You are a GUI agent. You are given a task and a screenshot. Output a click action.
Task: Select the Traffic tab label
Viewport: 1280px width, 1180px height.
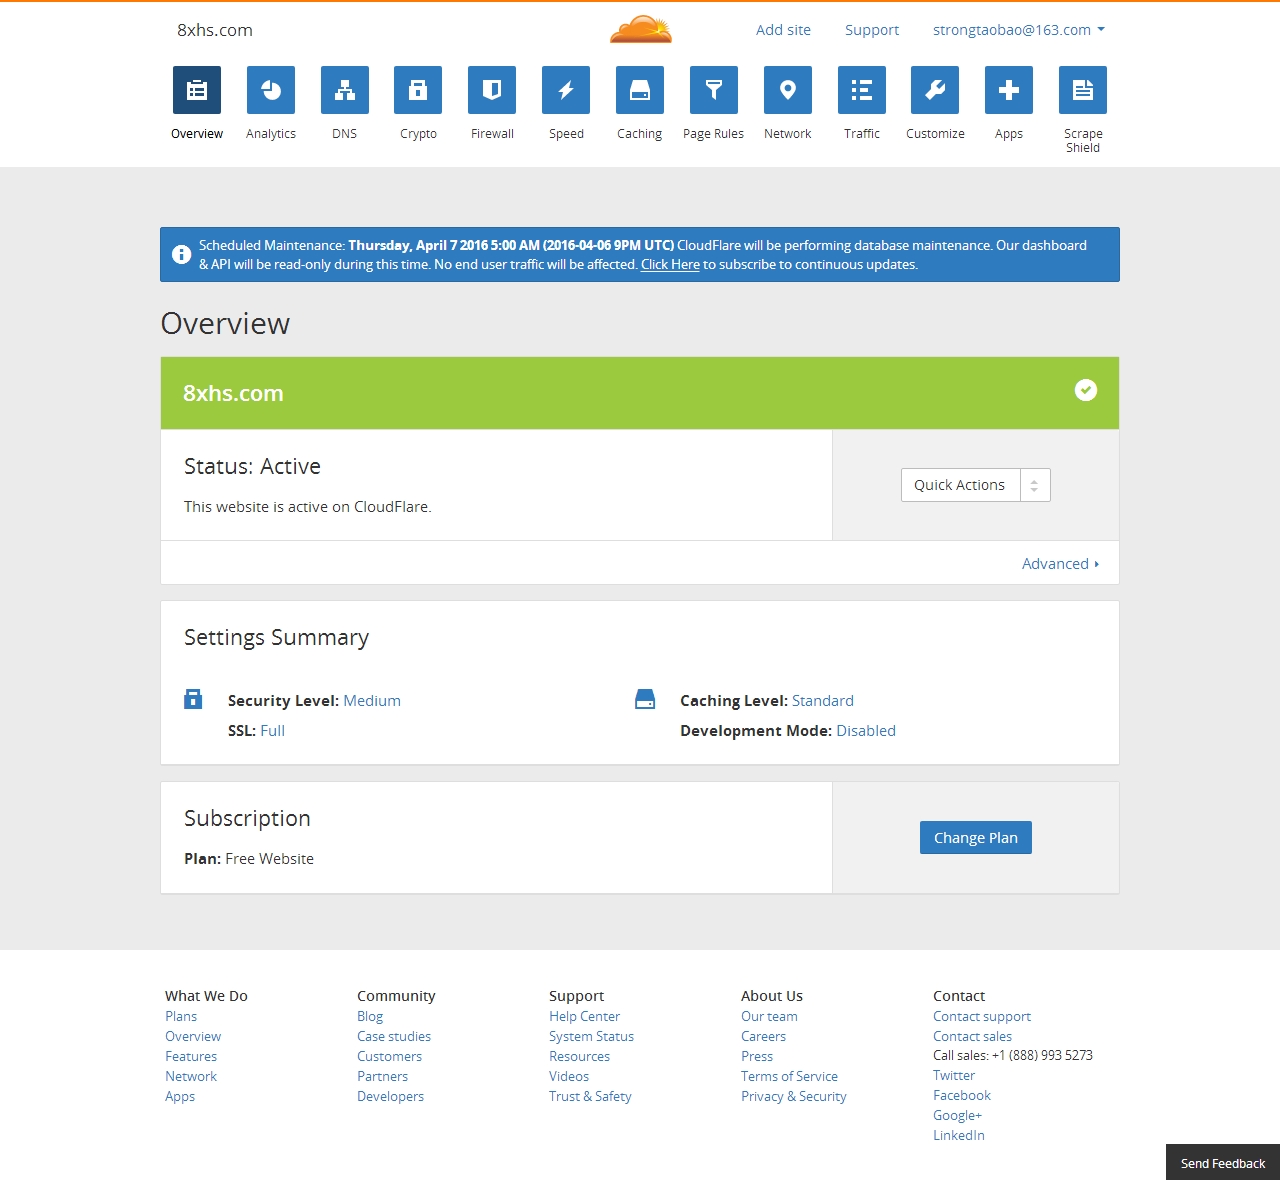862,134
